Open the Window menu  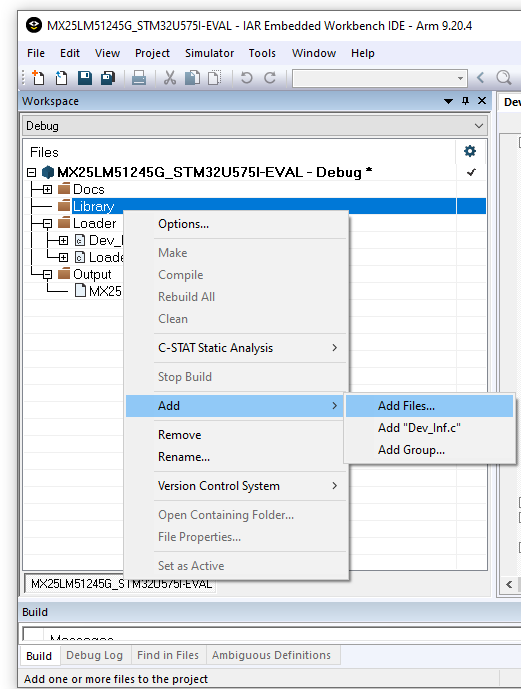point(314,53)
